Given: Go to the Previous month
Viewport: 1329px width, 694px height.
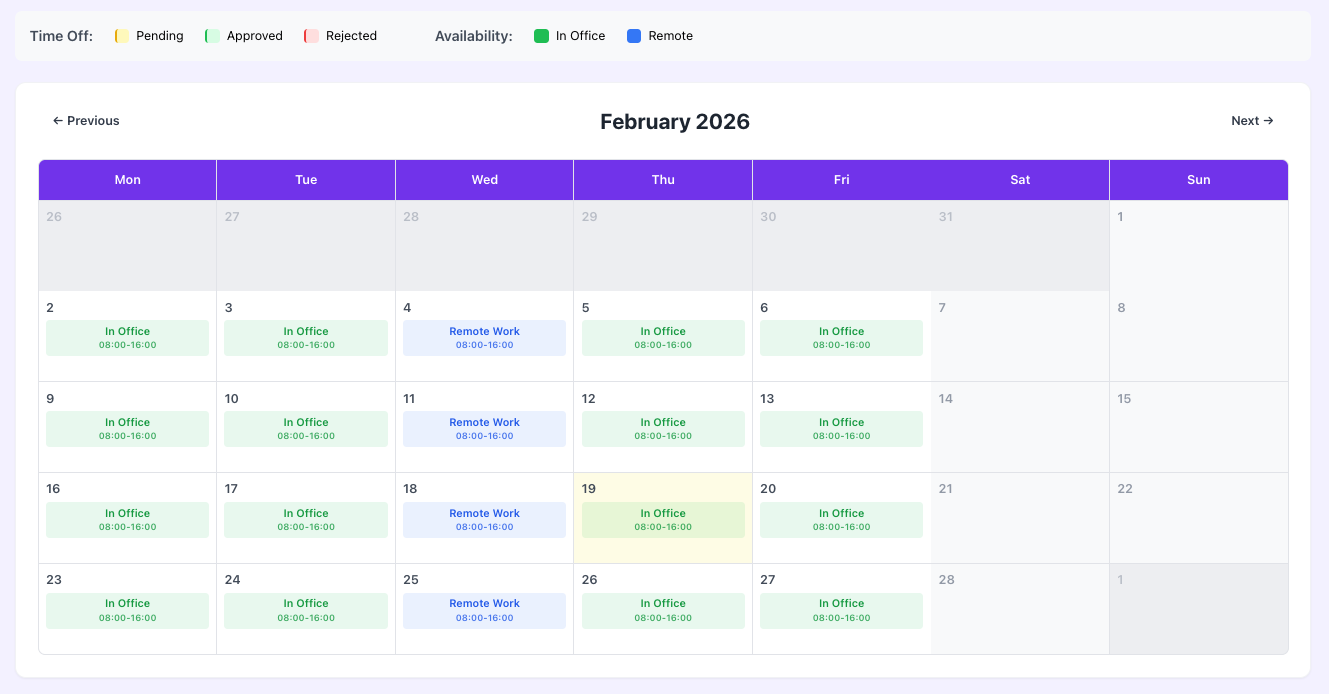Looking at the screenshot, I should [x=86, y=121].
